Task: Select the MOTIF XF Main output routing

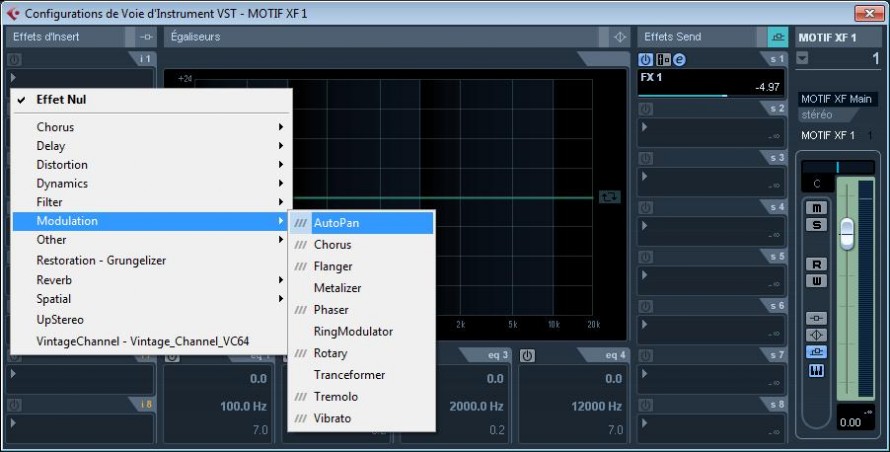Action: click(837, 99)
